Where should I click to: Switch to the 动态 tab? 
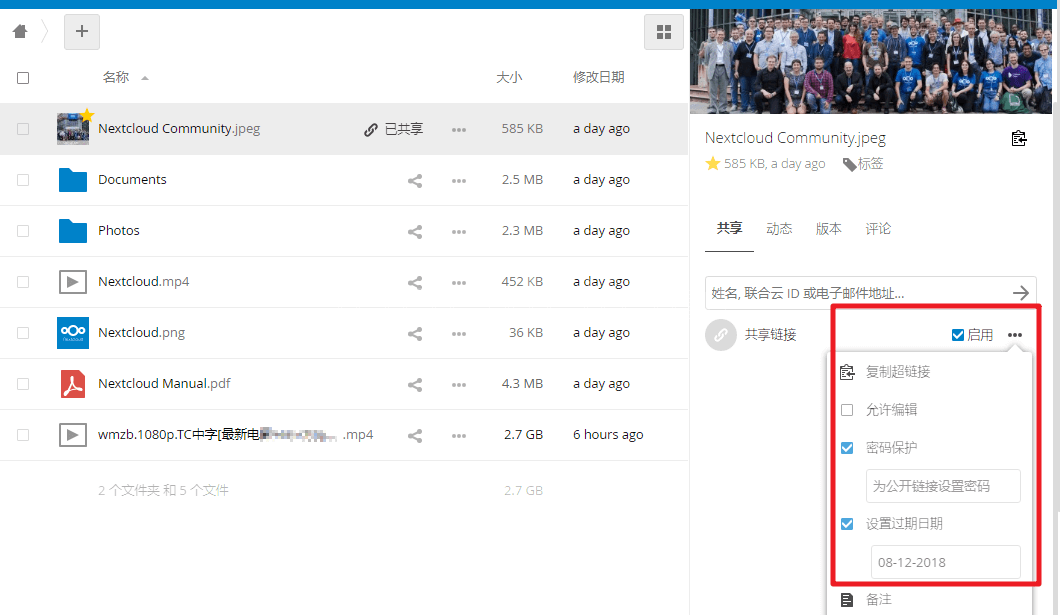click(779, 228)
